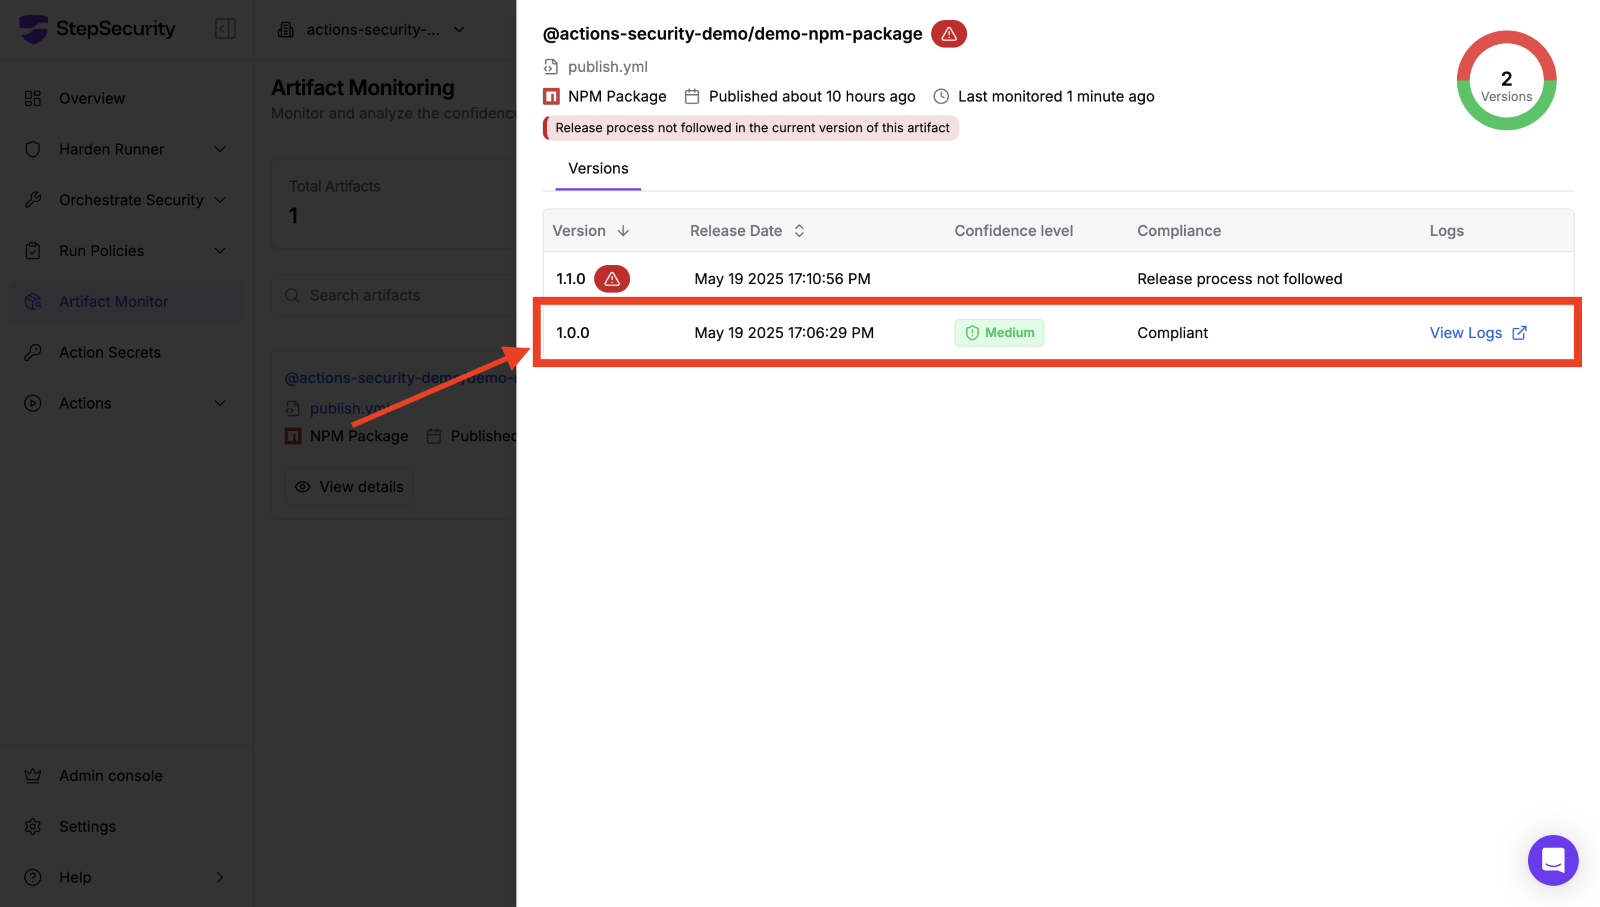This screenshot has width=1600, height=907.
Task: Click the View details button
Action: [x=349, y=487]
